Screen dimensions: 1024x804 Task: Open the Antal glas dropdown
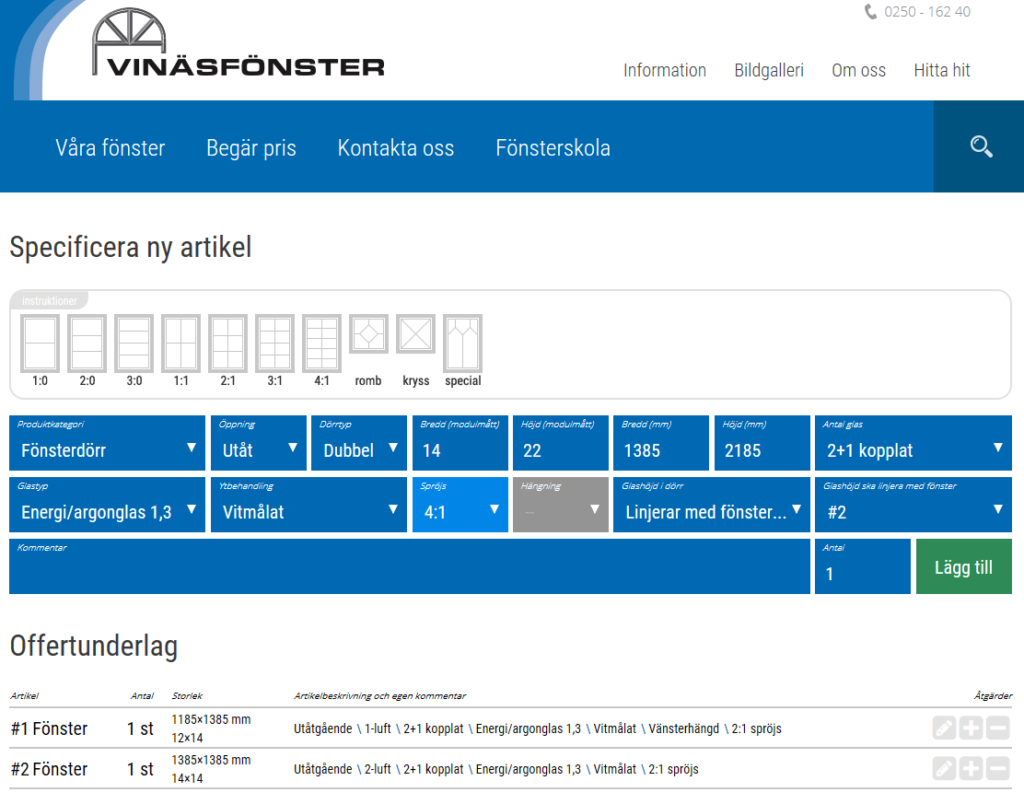pos(913,443)
